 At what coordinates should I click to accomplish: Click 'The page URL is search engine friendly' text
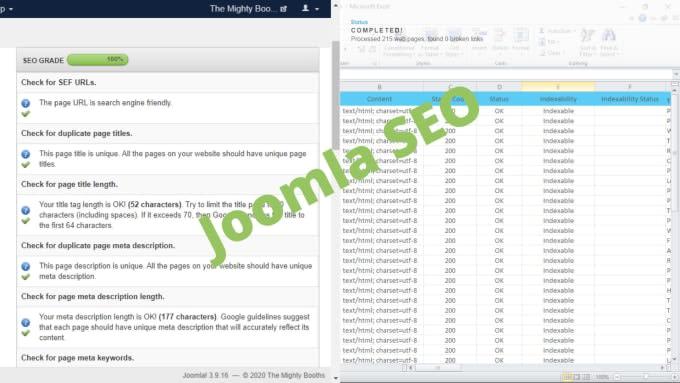click(105, 103)
